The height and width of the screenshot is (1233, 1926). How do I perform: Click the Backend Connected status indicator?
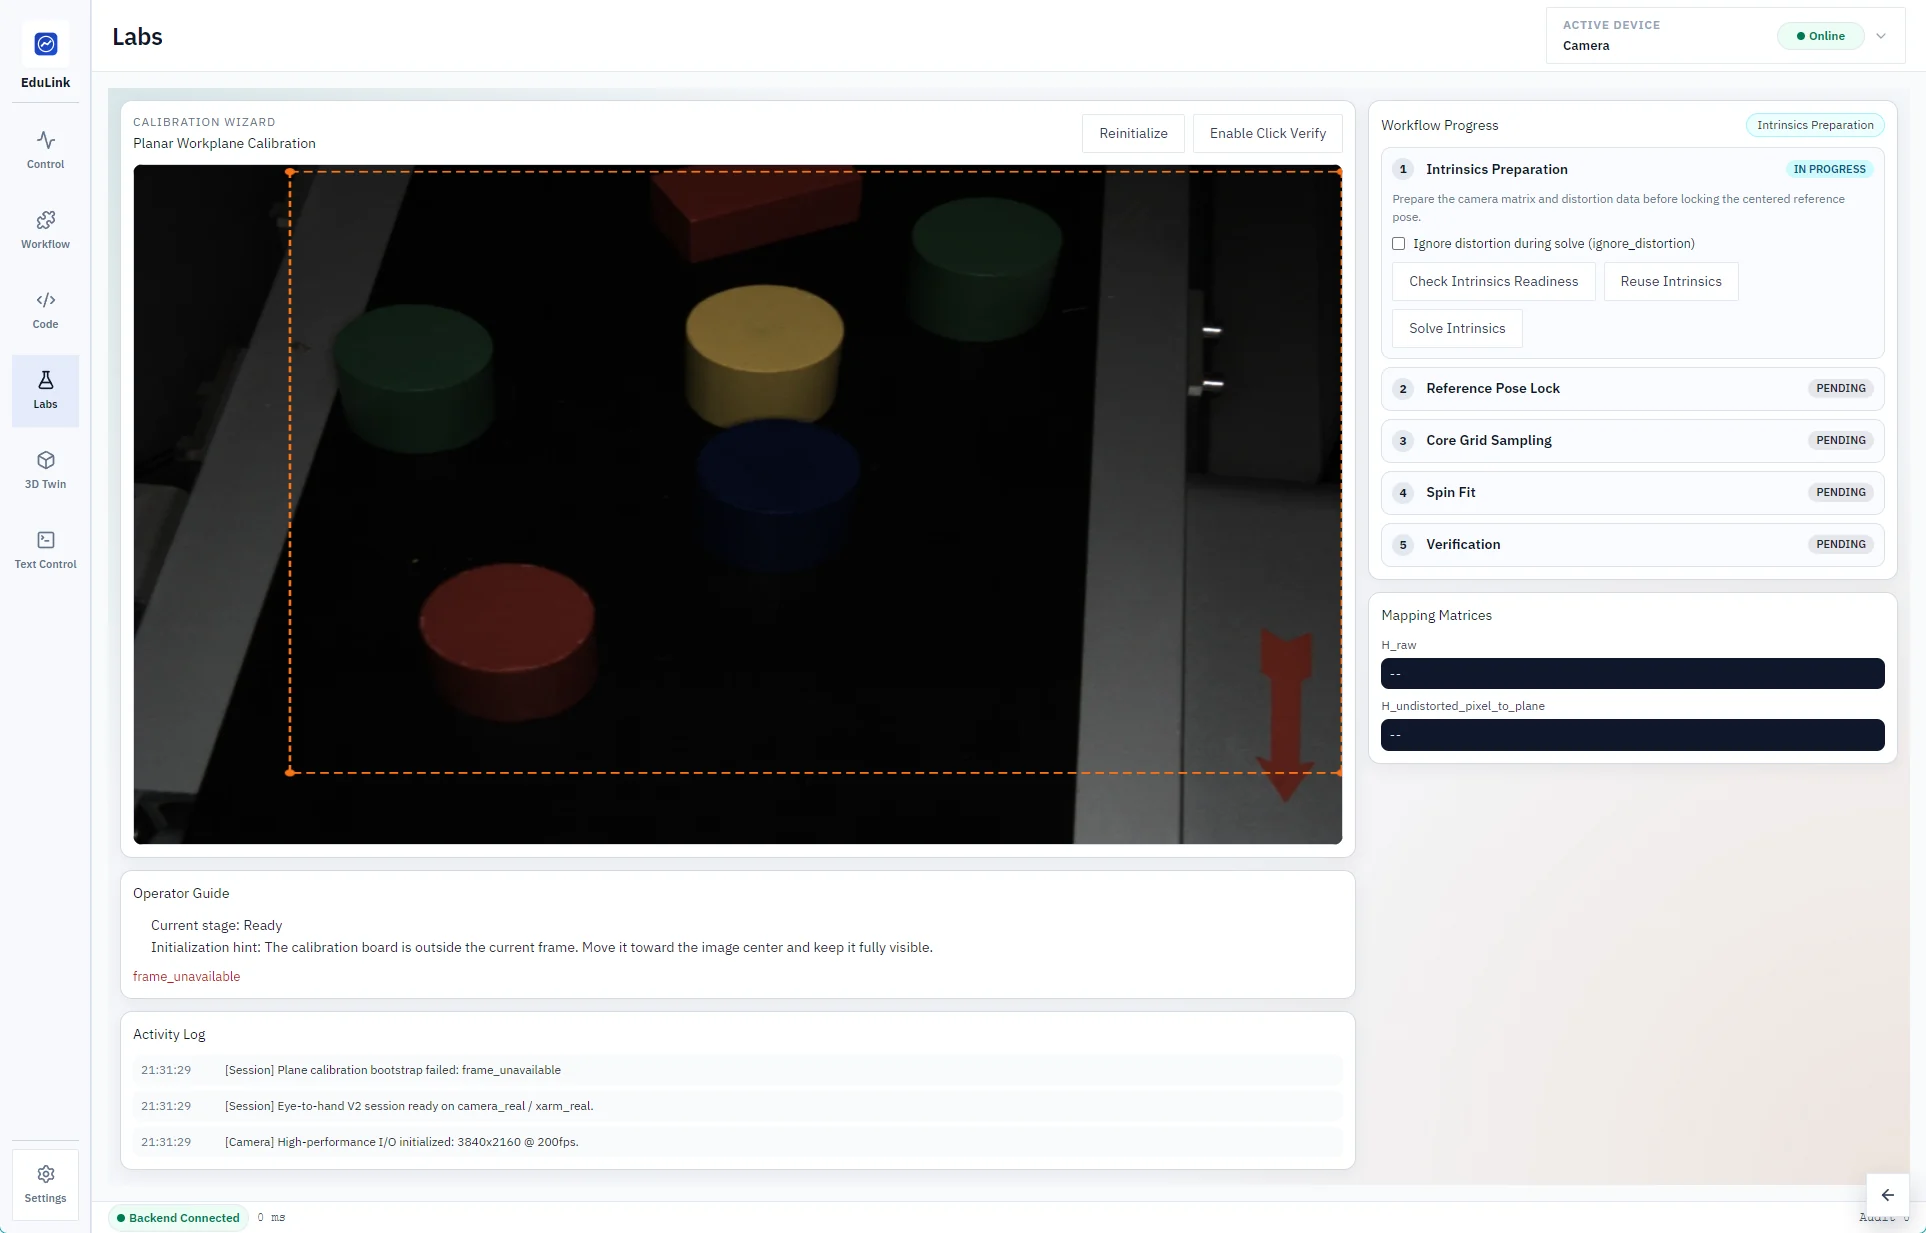[x=178, y=1218]
